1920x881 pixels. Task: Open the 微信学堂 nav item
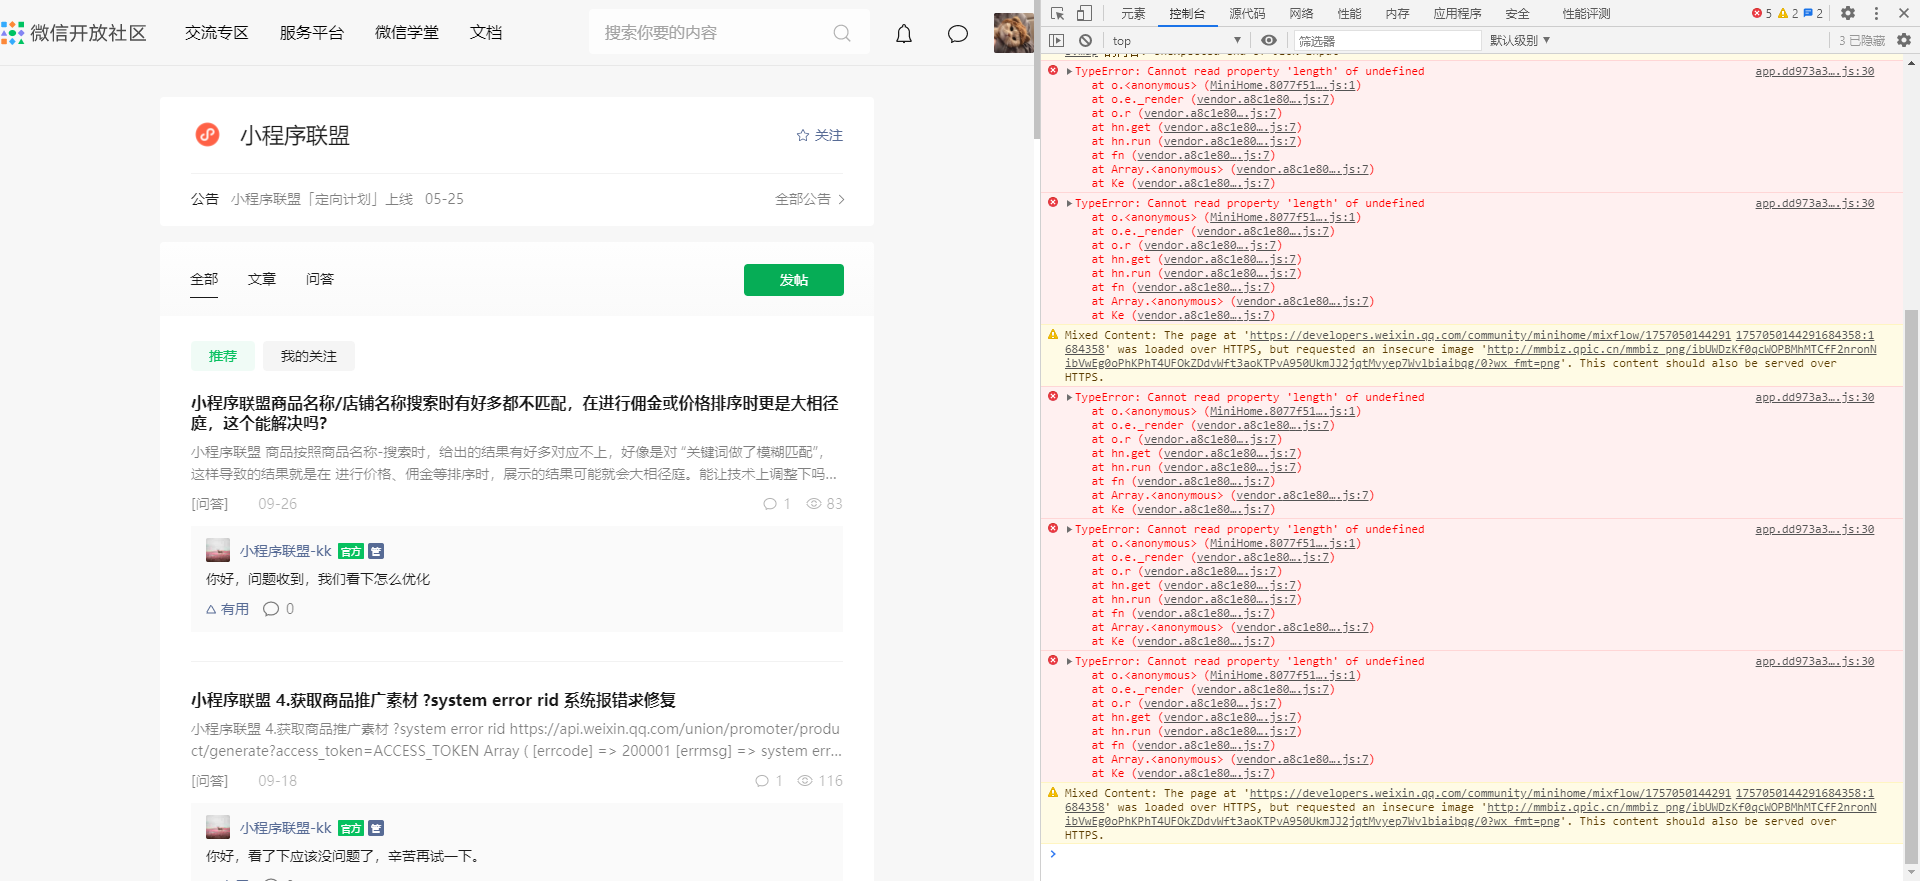(x=407, y=33)
